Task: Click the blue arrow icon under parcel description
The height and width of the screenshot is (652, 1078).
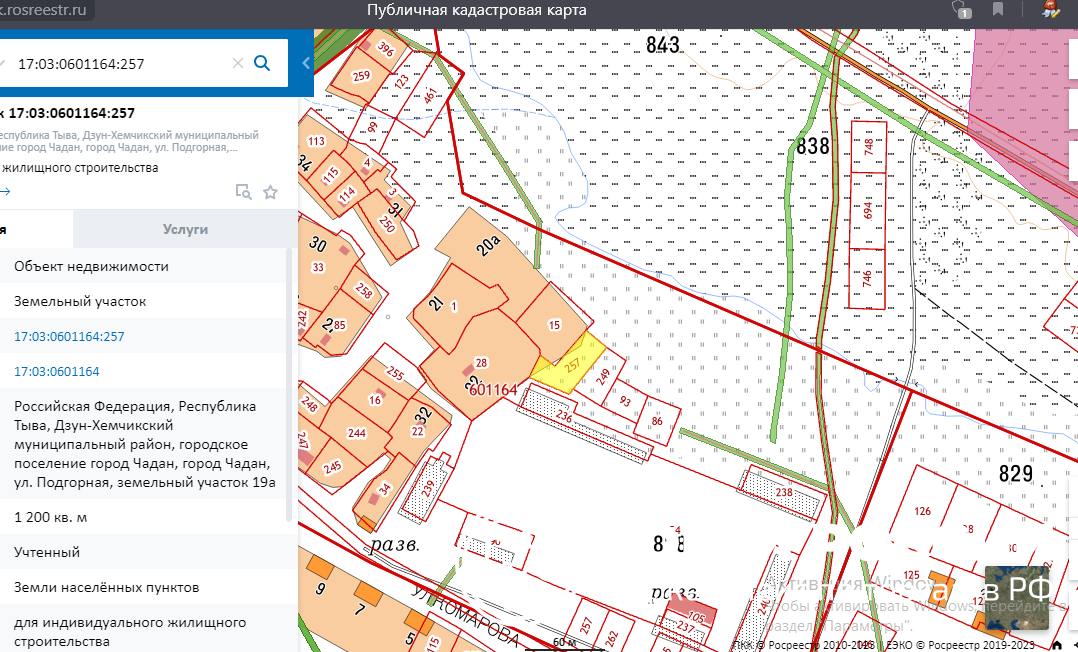Action: [5, 192]
